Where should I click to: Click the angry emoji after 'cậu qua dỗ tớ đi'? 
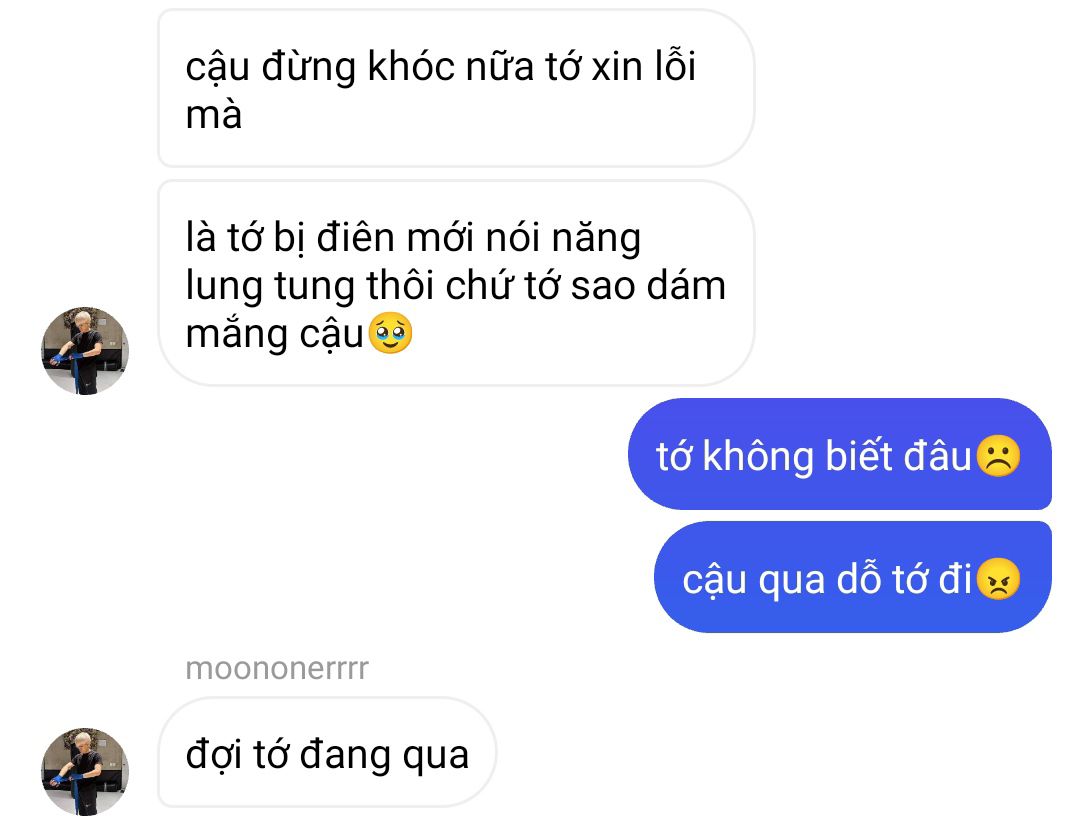click(998, 579)
